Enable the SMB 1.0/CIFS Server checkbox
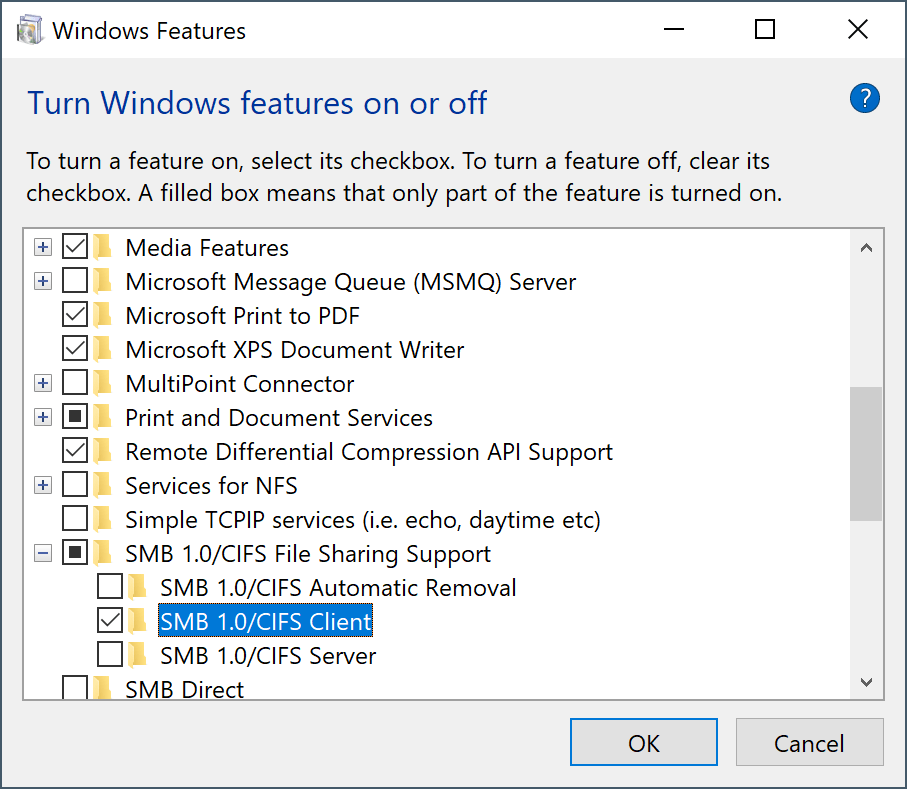907x789 pixels. click(109, 655)
